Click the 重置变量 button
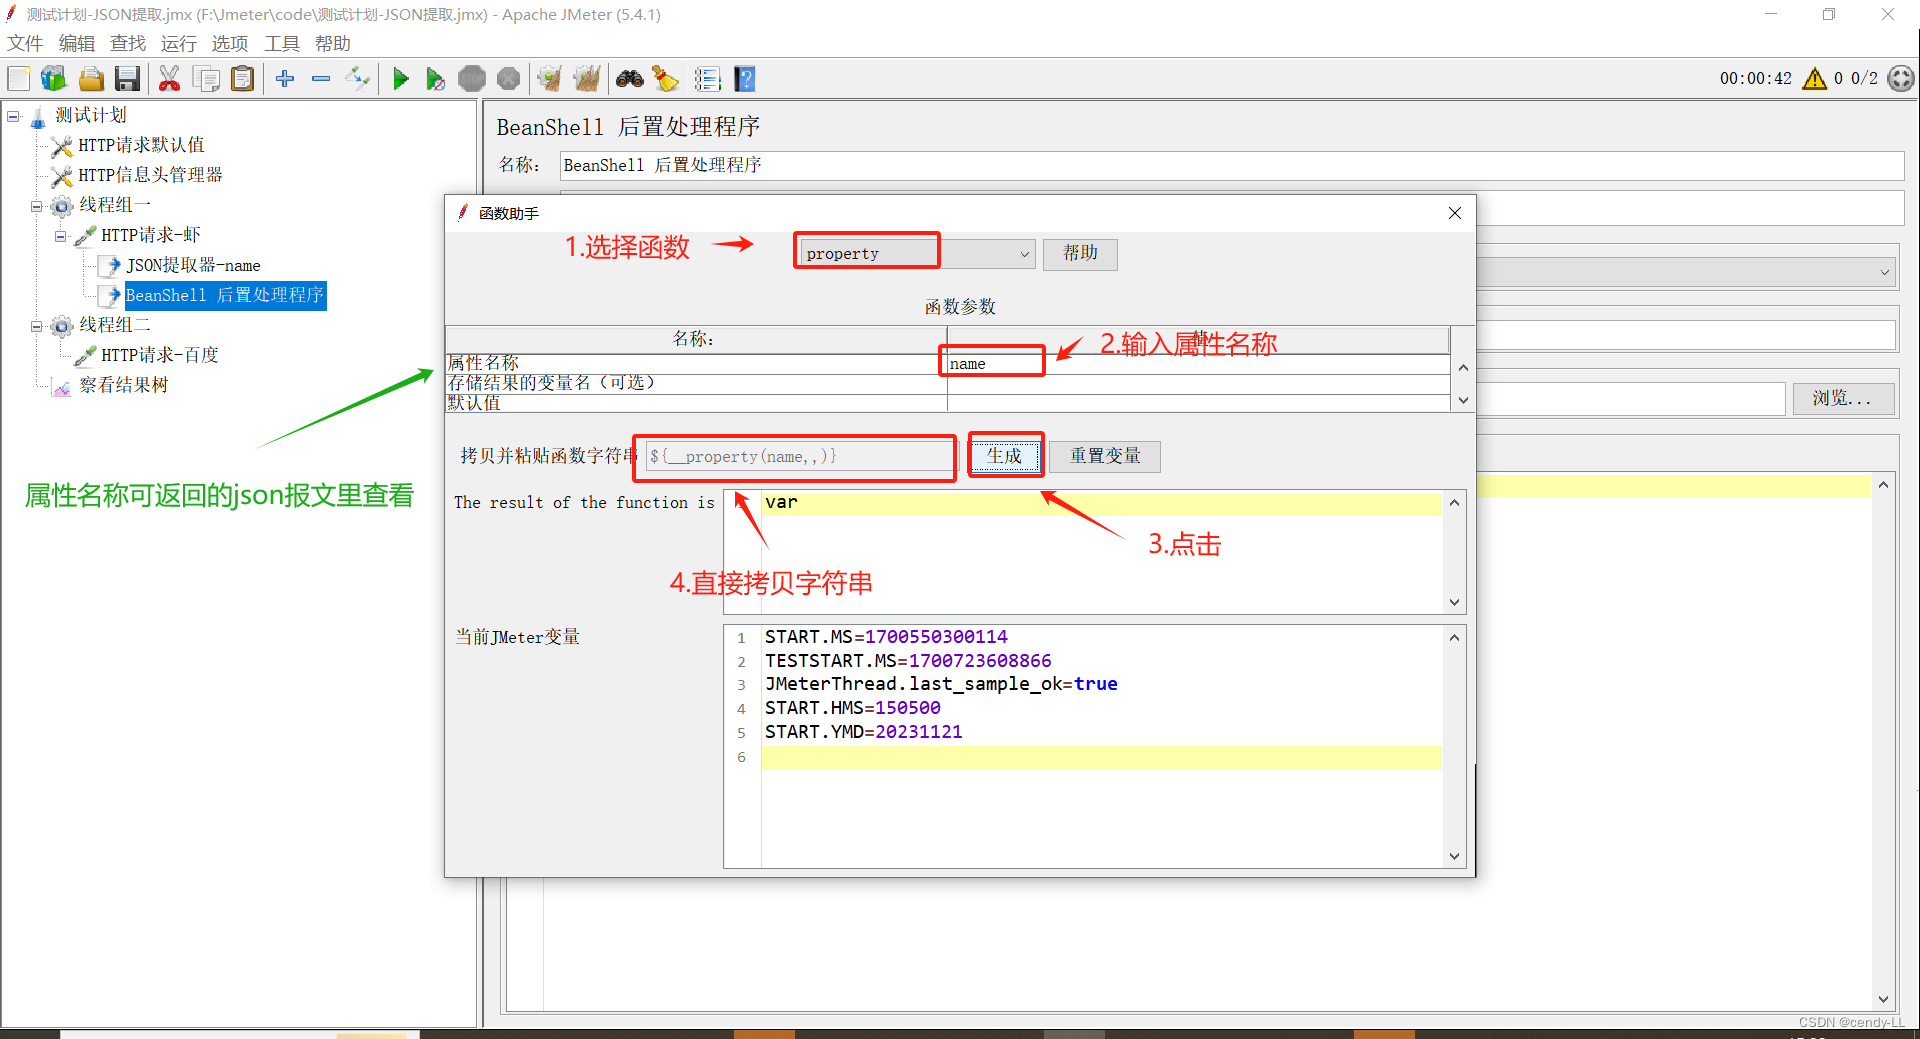This screenshot has width=1920, height=1039. coord(1104,455)
